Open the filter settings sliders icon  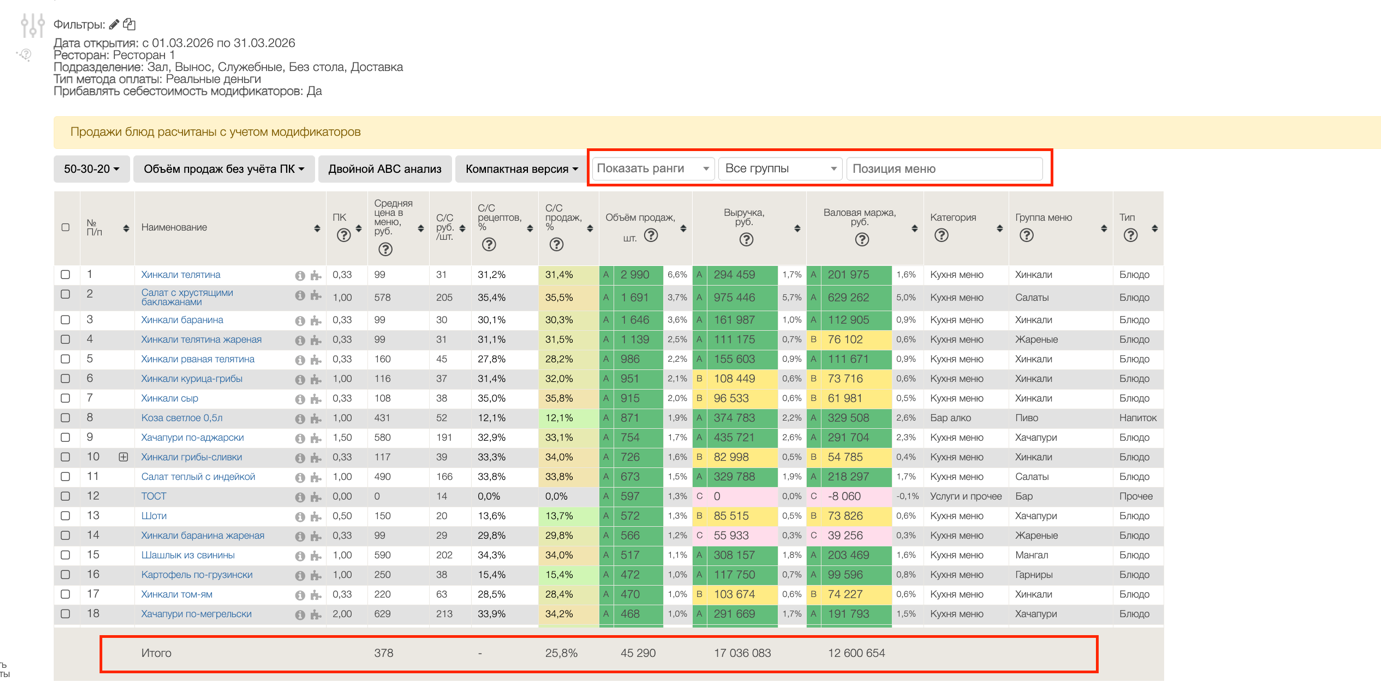pos(32,25)
